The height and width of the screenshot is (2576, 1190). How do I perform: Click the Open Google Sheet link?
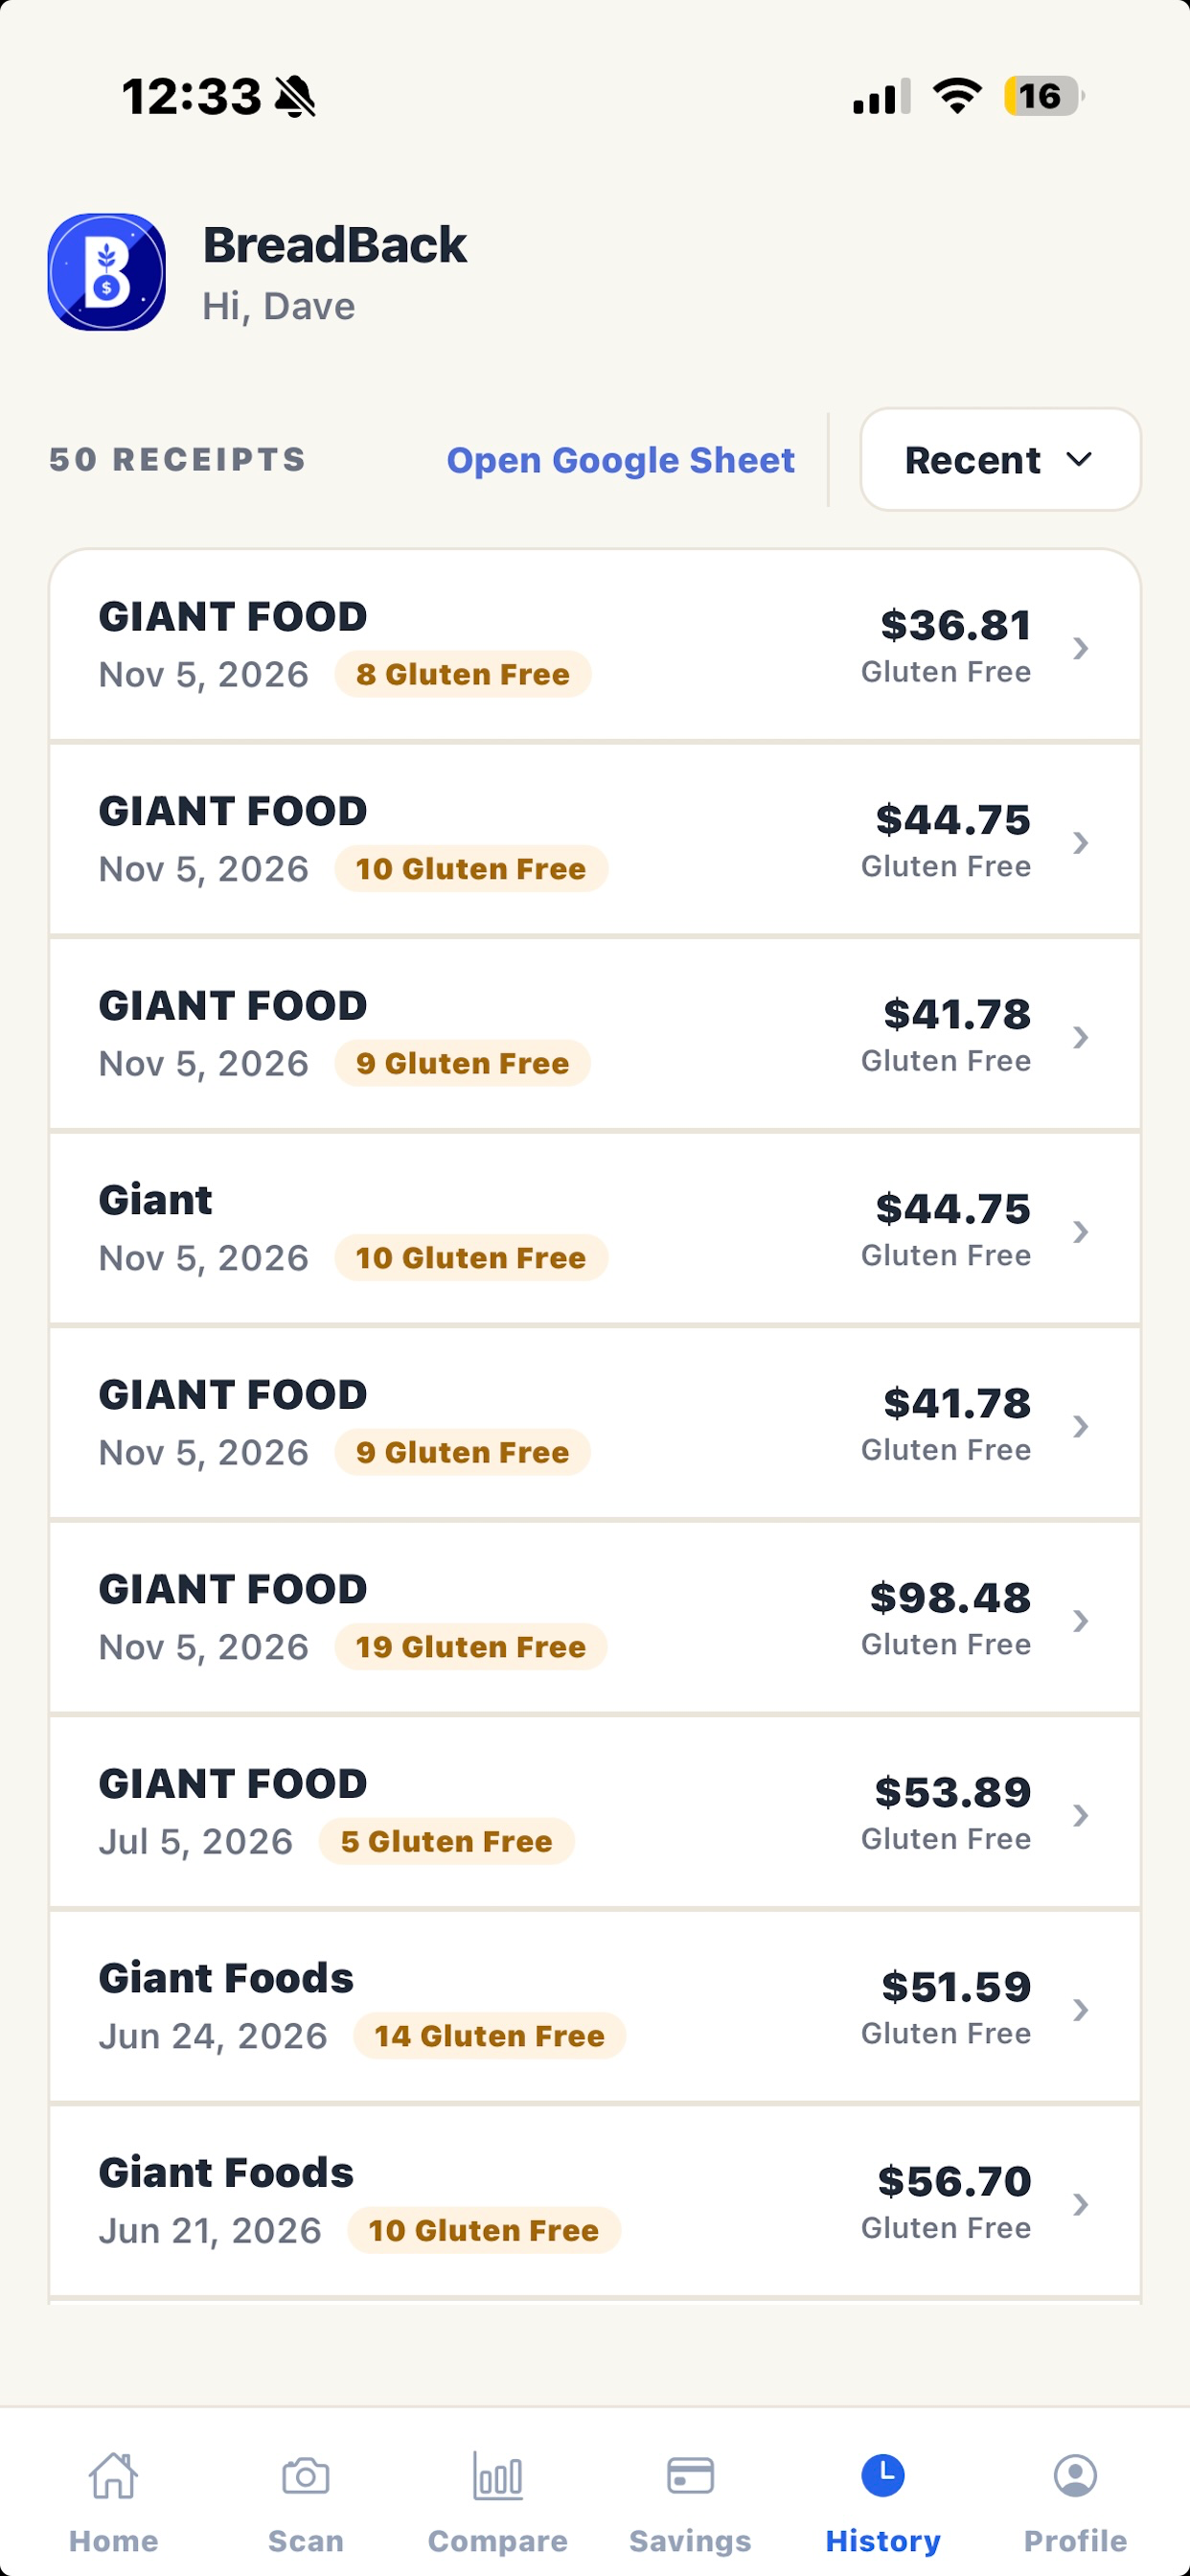pyautogui.click(x=620, y=460)
